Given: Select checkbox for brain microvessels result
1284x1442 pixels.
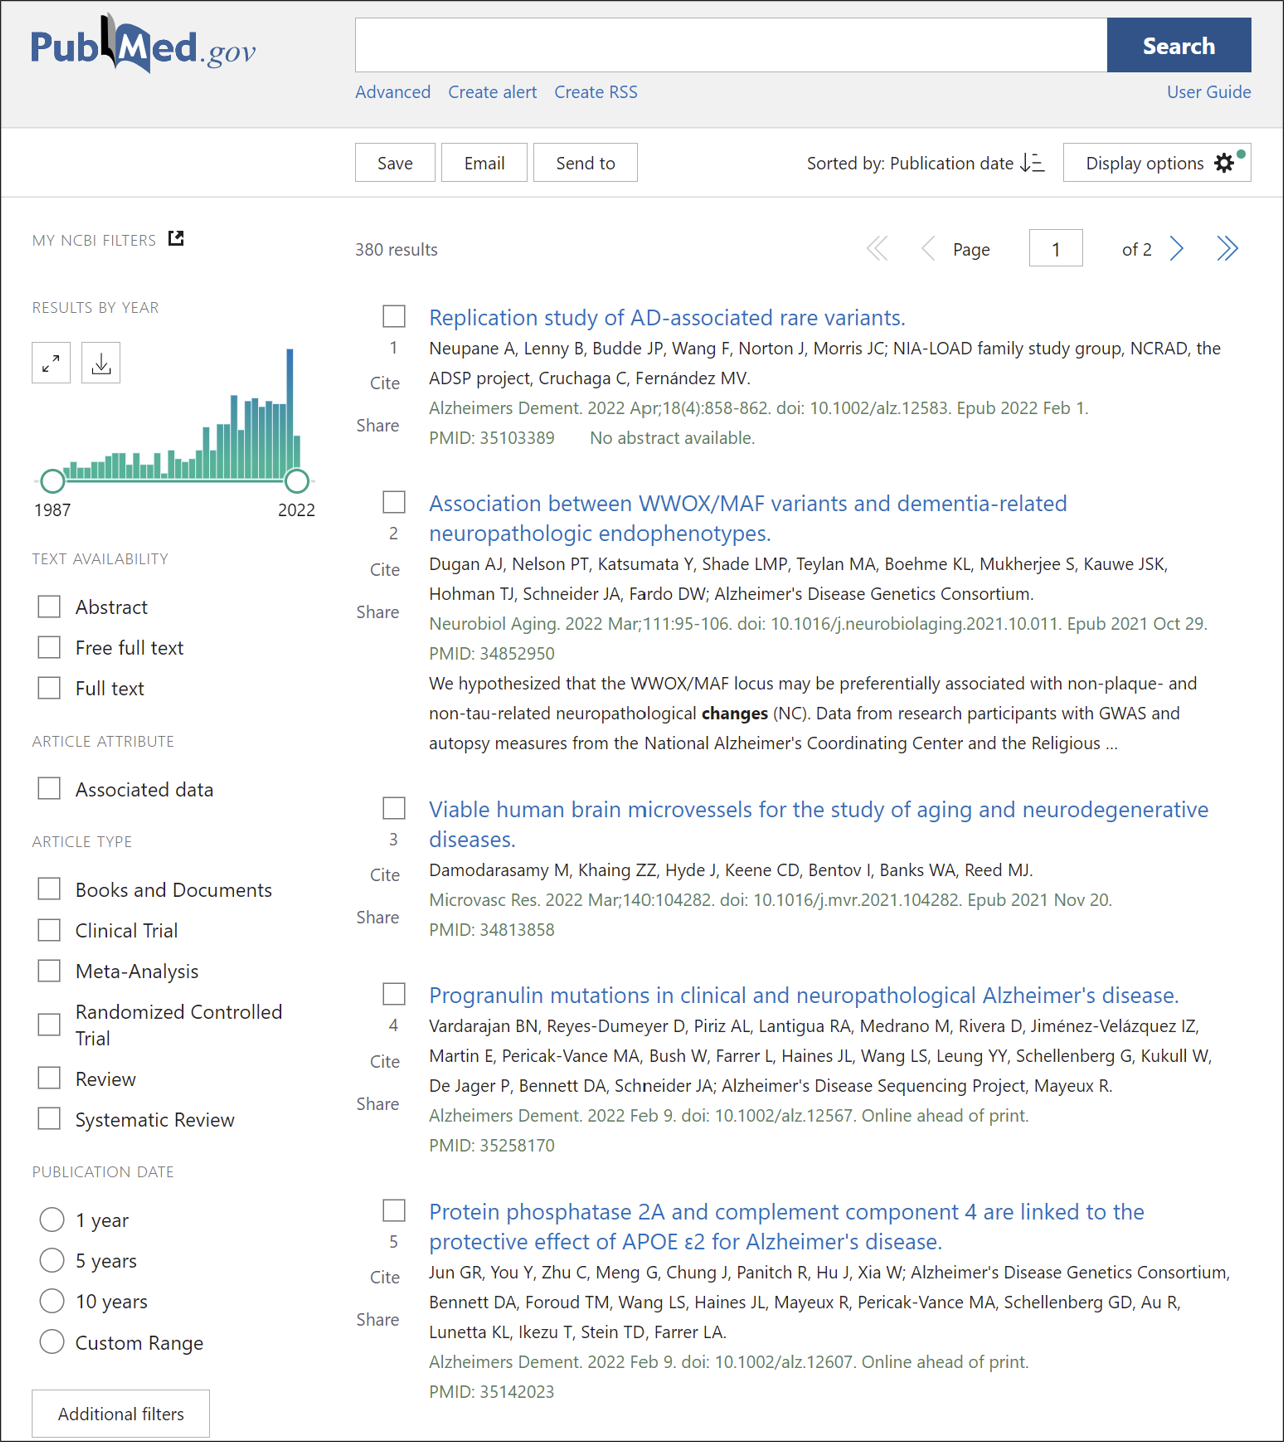Looking at the screenshot, I should coord(394,808).
